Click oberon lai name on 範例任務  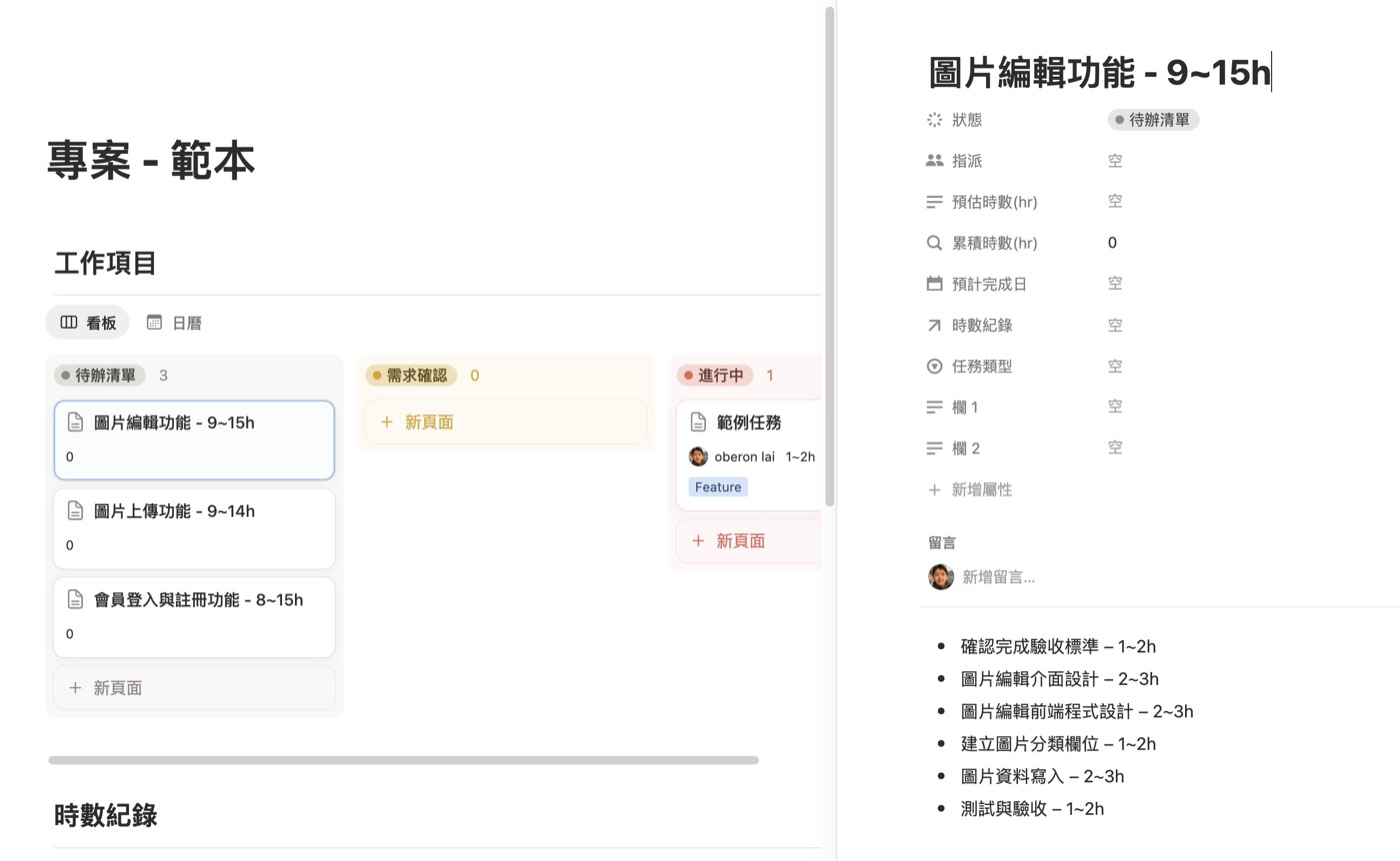tap(744, 457)
